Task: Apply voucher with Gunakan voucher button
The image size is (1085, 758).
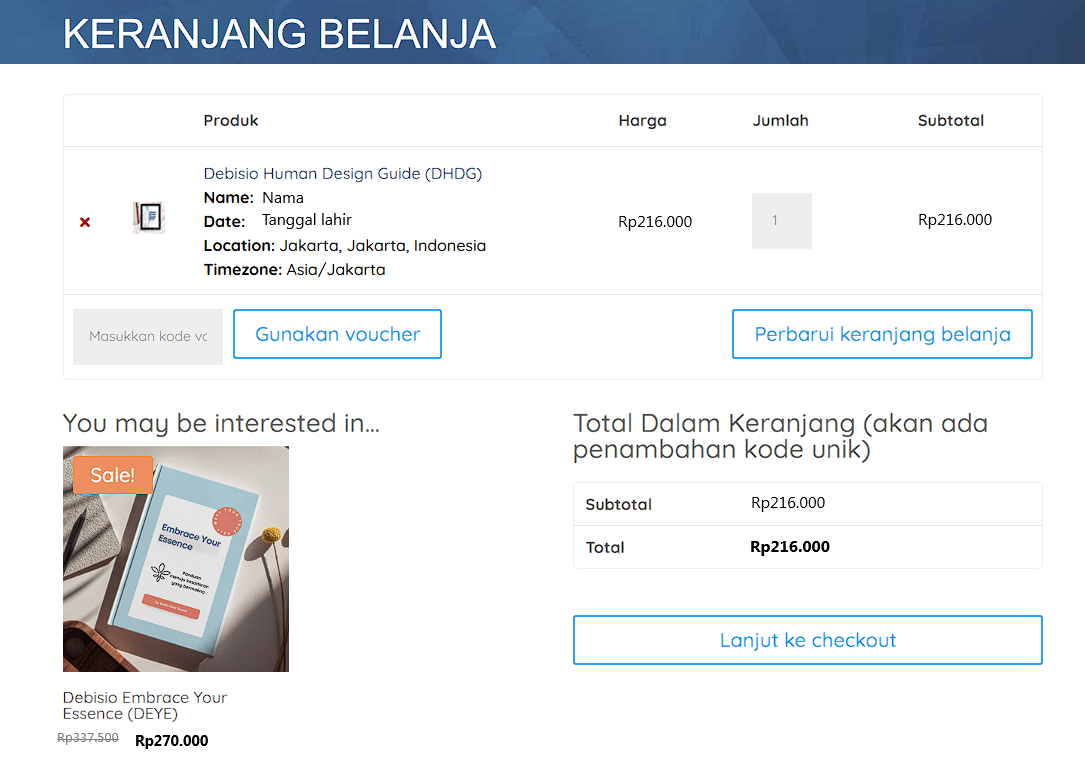Action: [338, 334]
